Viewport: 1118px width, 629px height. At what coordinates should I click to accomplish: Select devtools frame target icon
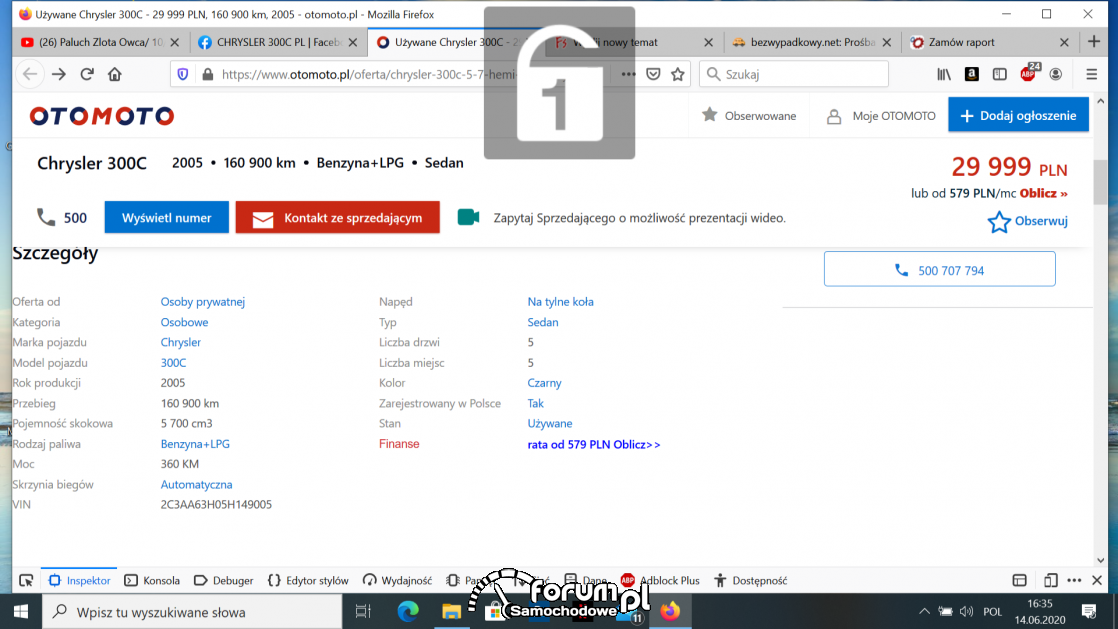coord(1020,581)
